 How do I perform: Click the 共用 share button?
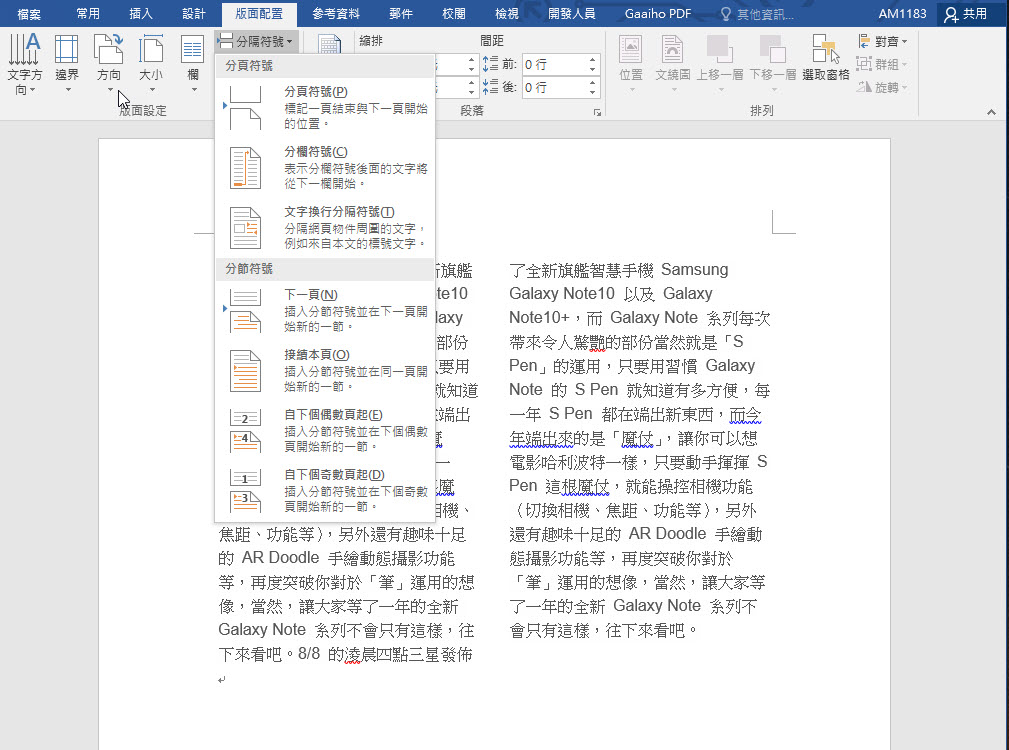point(966,14)
